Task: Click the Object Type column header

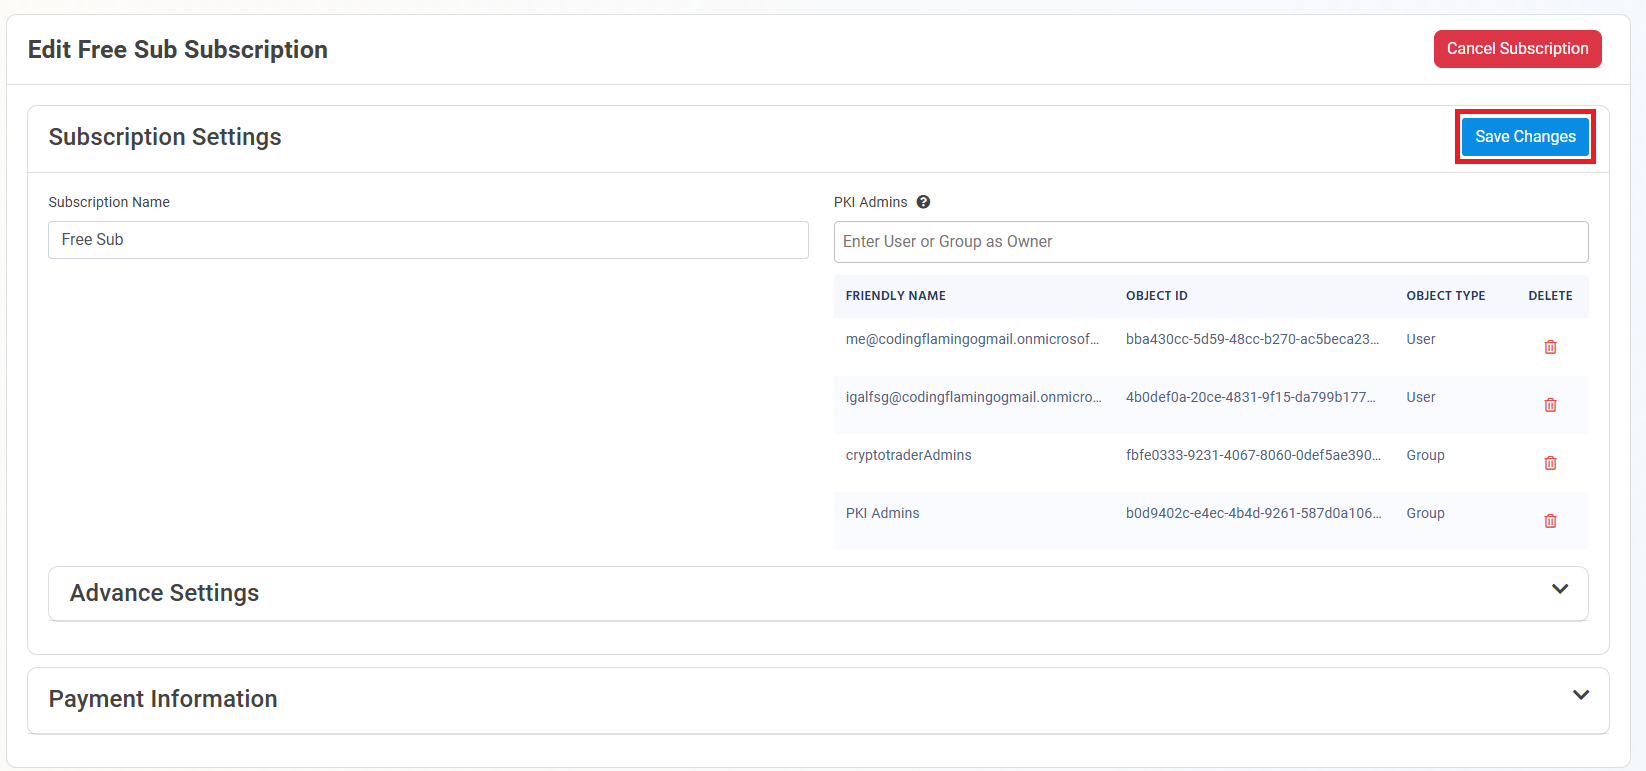Action: [1445, 296]
